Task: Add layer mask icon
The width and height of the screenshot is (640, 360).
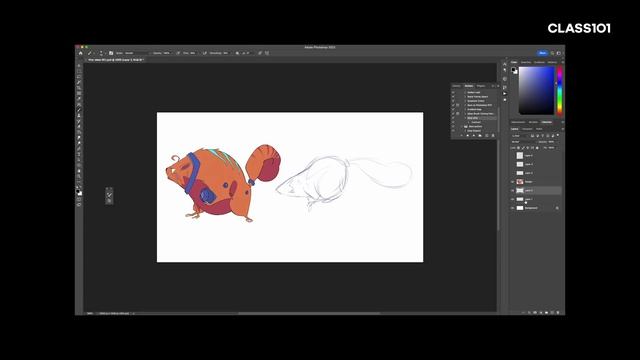Action: point(535,312)
